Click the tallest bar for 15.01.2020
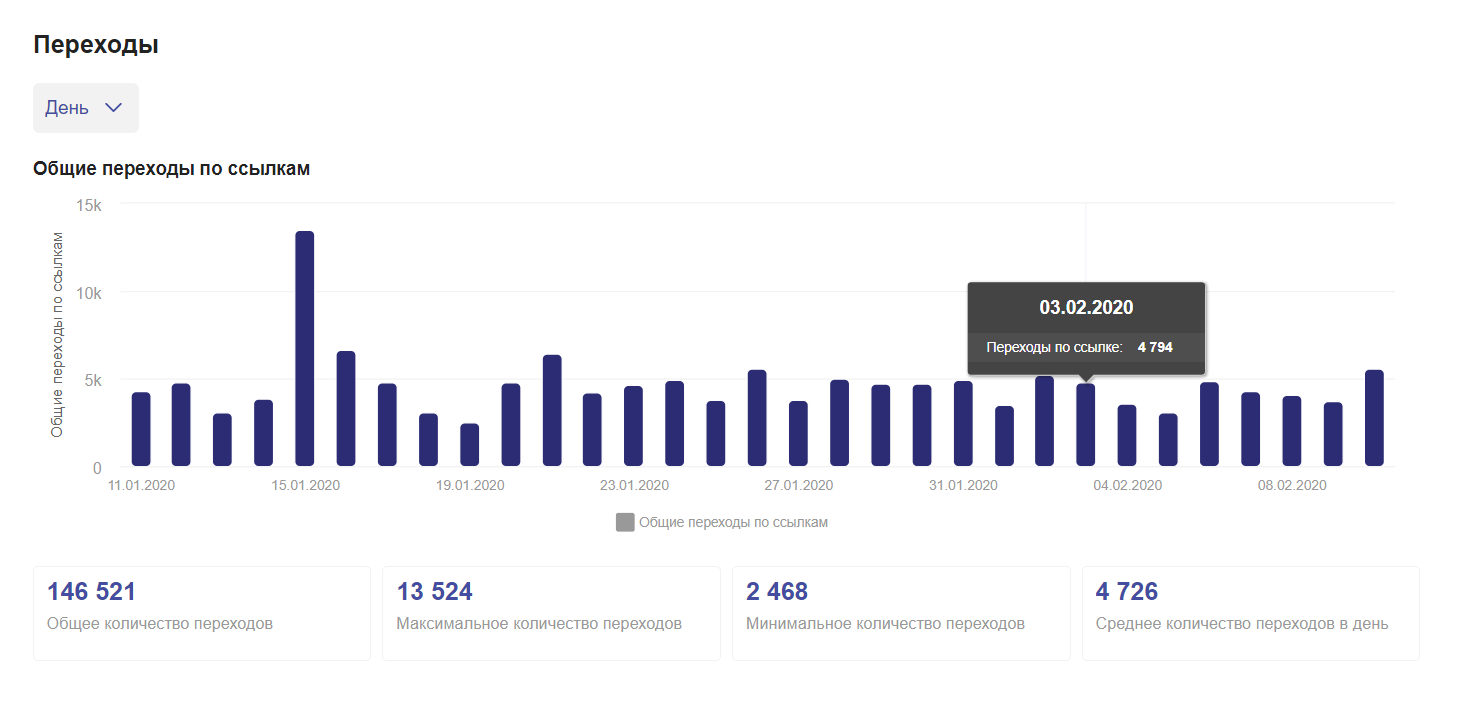The image size is (1457, 717). point(305,348)
